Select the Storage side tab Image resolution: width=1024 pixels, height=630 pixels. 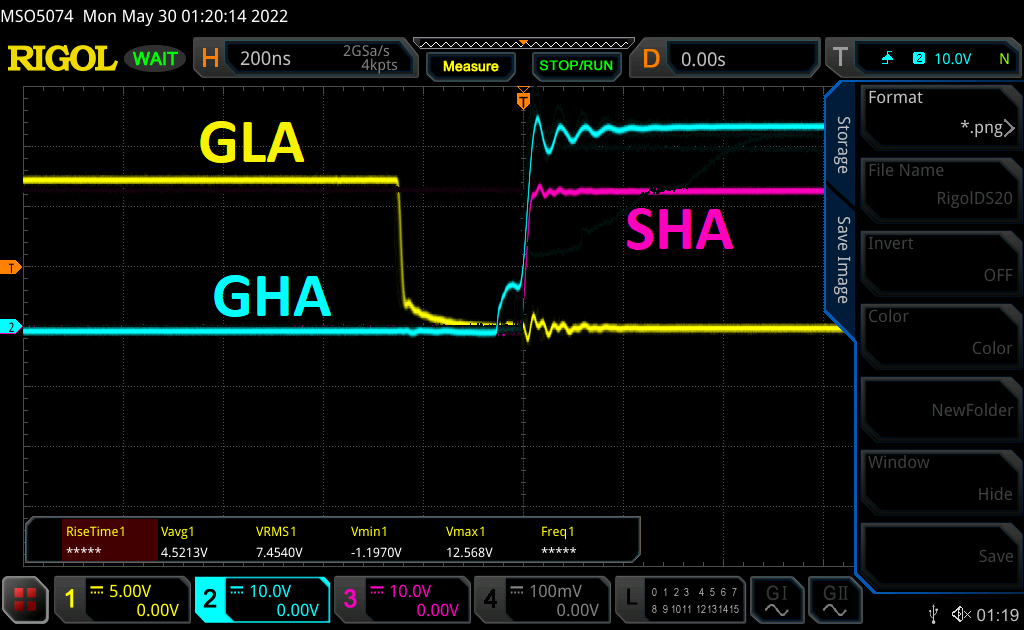click(x=843, y=145)
